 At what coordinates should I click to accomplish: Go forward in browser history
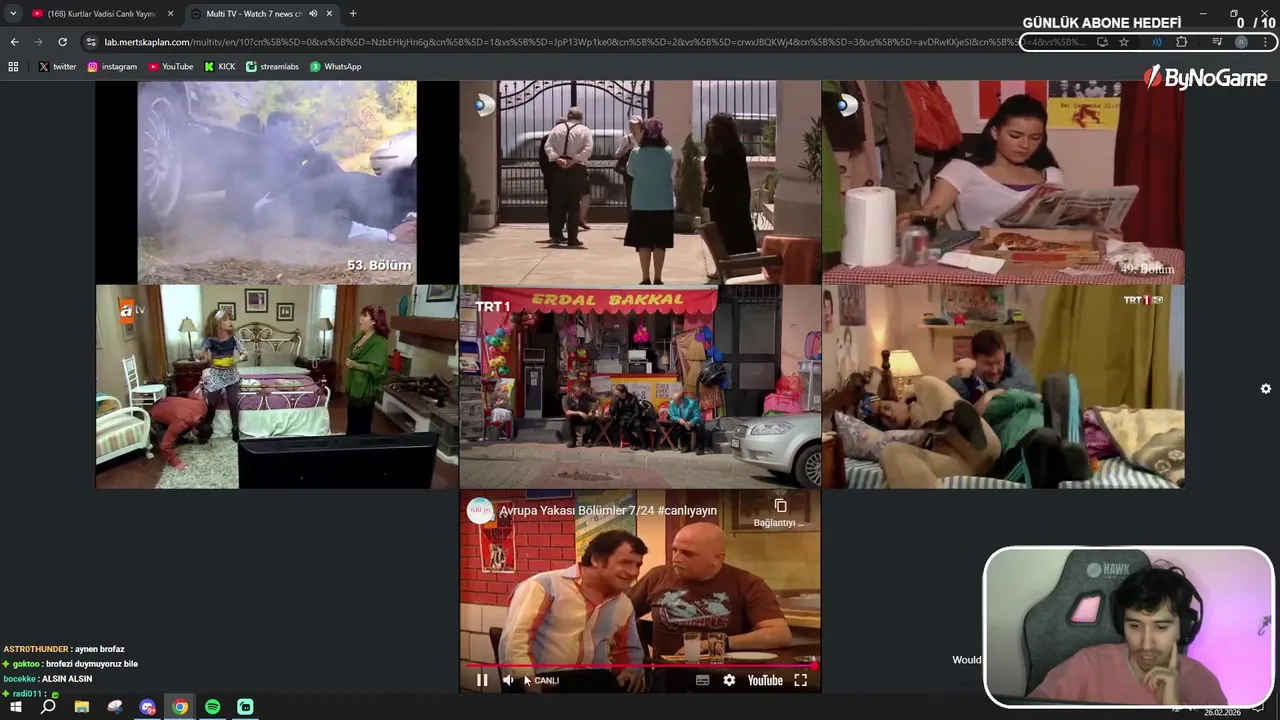click(38, 42)
